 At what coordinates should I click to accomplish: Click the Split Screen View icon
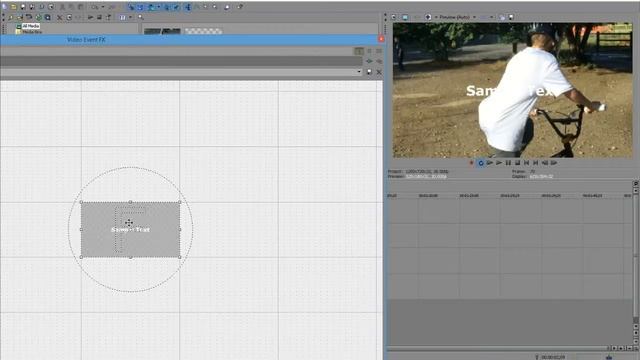pyautogui.click(x=428, y=17)
